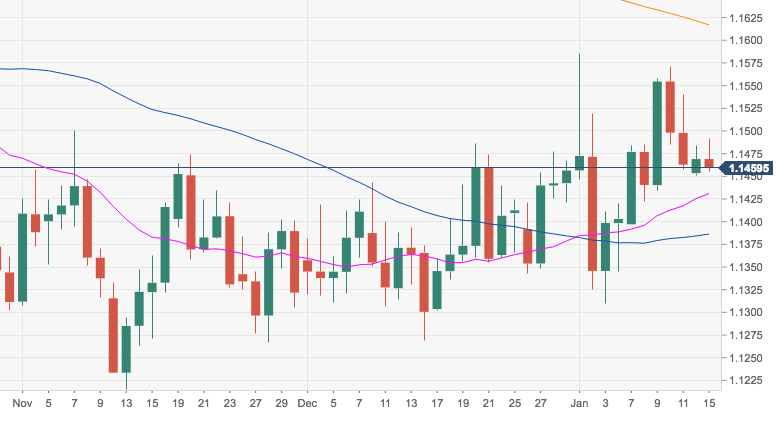The height and width of the screenshot is (422, 780).
Task: Click the 1.1525 price axis label
Action: (x=746, y=108)
